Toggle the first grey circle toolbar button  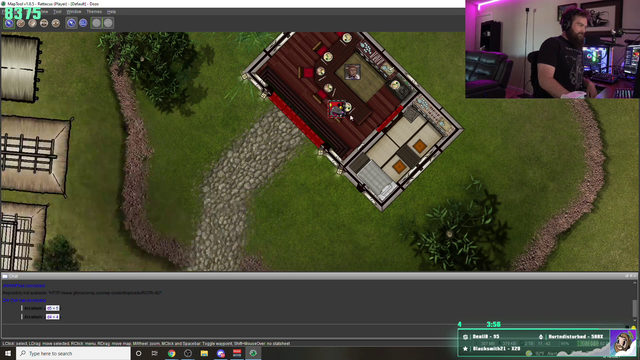tap(96, 23)
